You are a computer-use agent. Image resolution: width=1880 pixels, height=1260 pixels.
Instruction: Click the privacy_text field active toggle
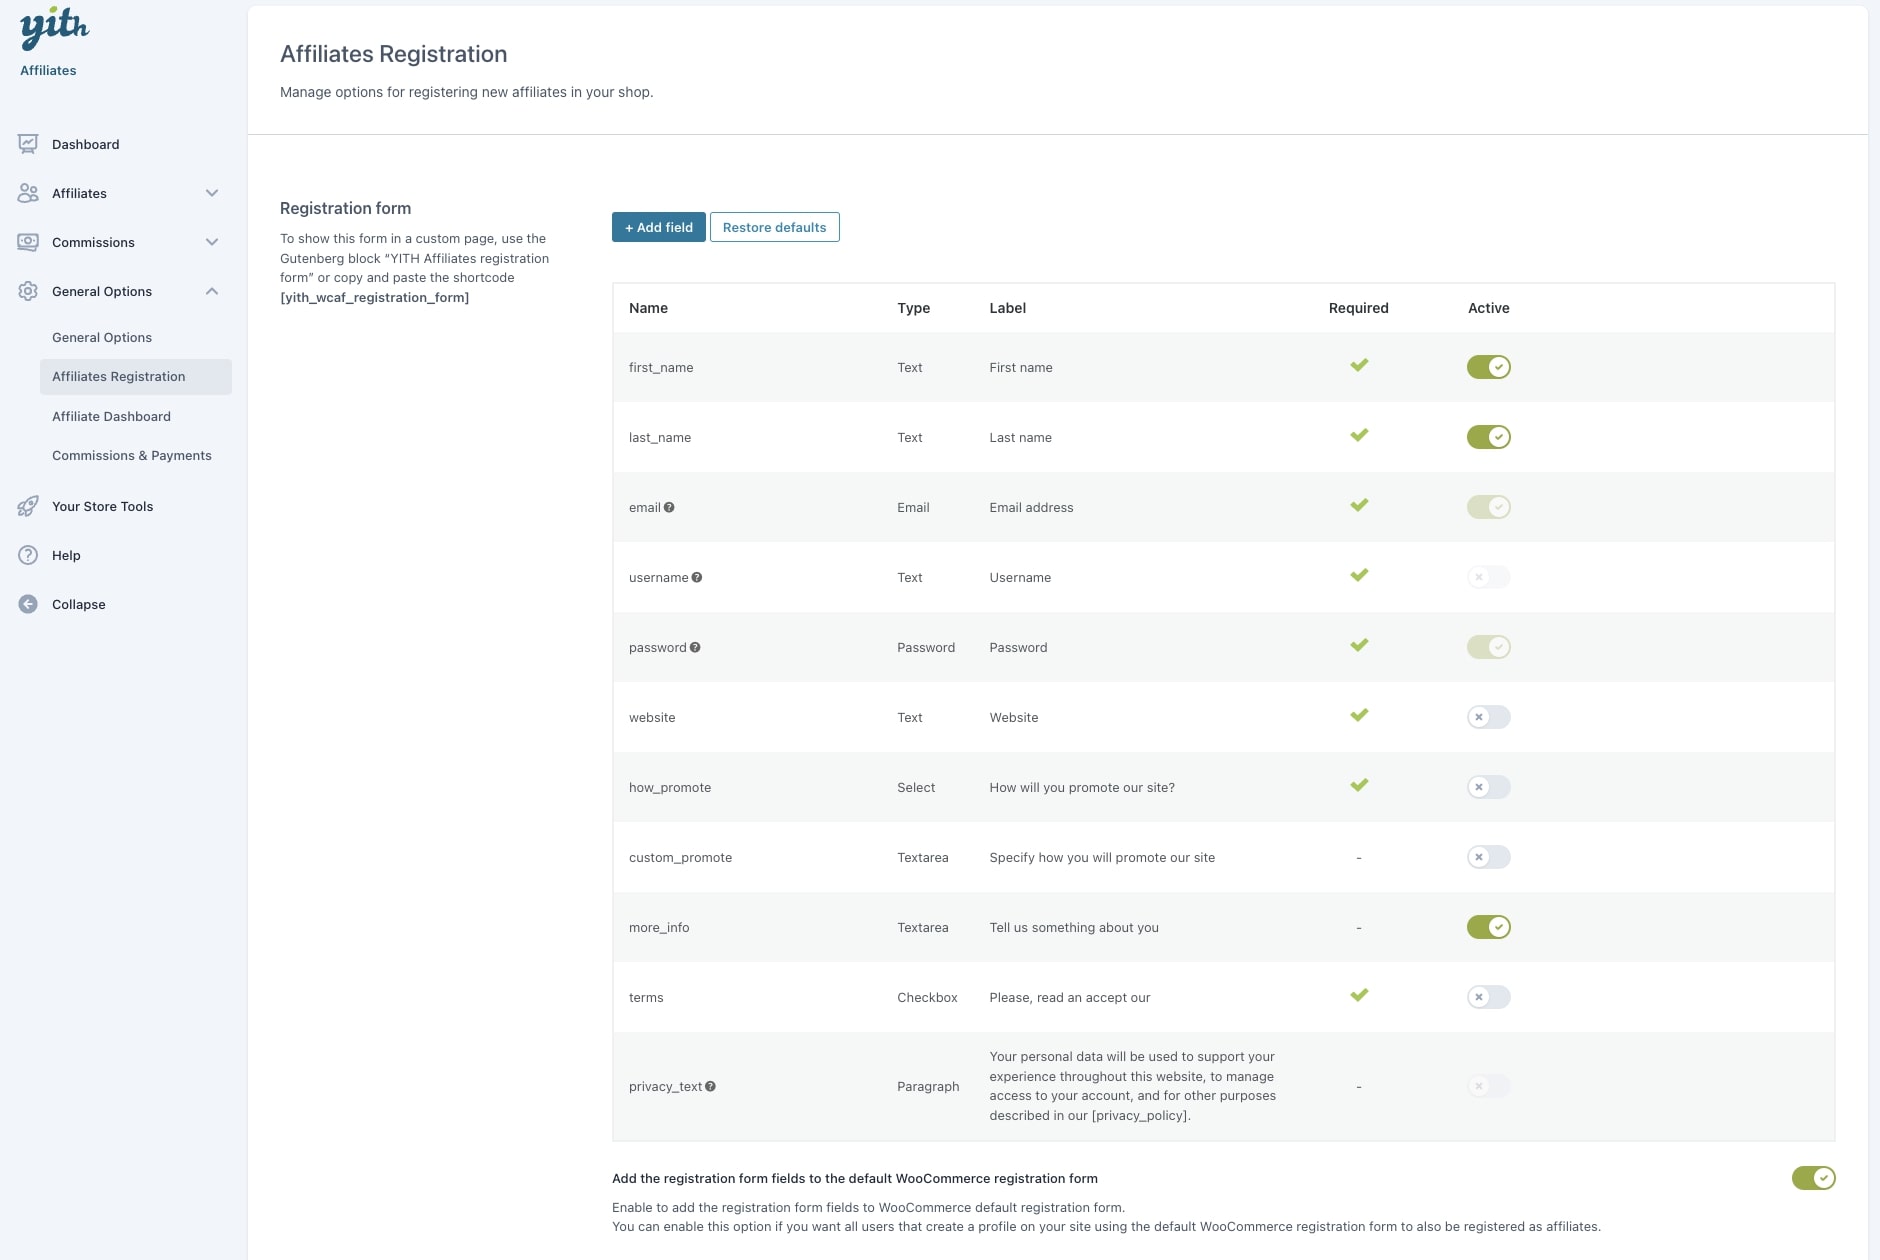point(1488,1086)
